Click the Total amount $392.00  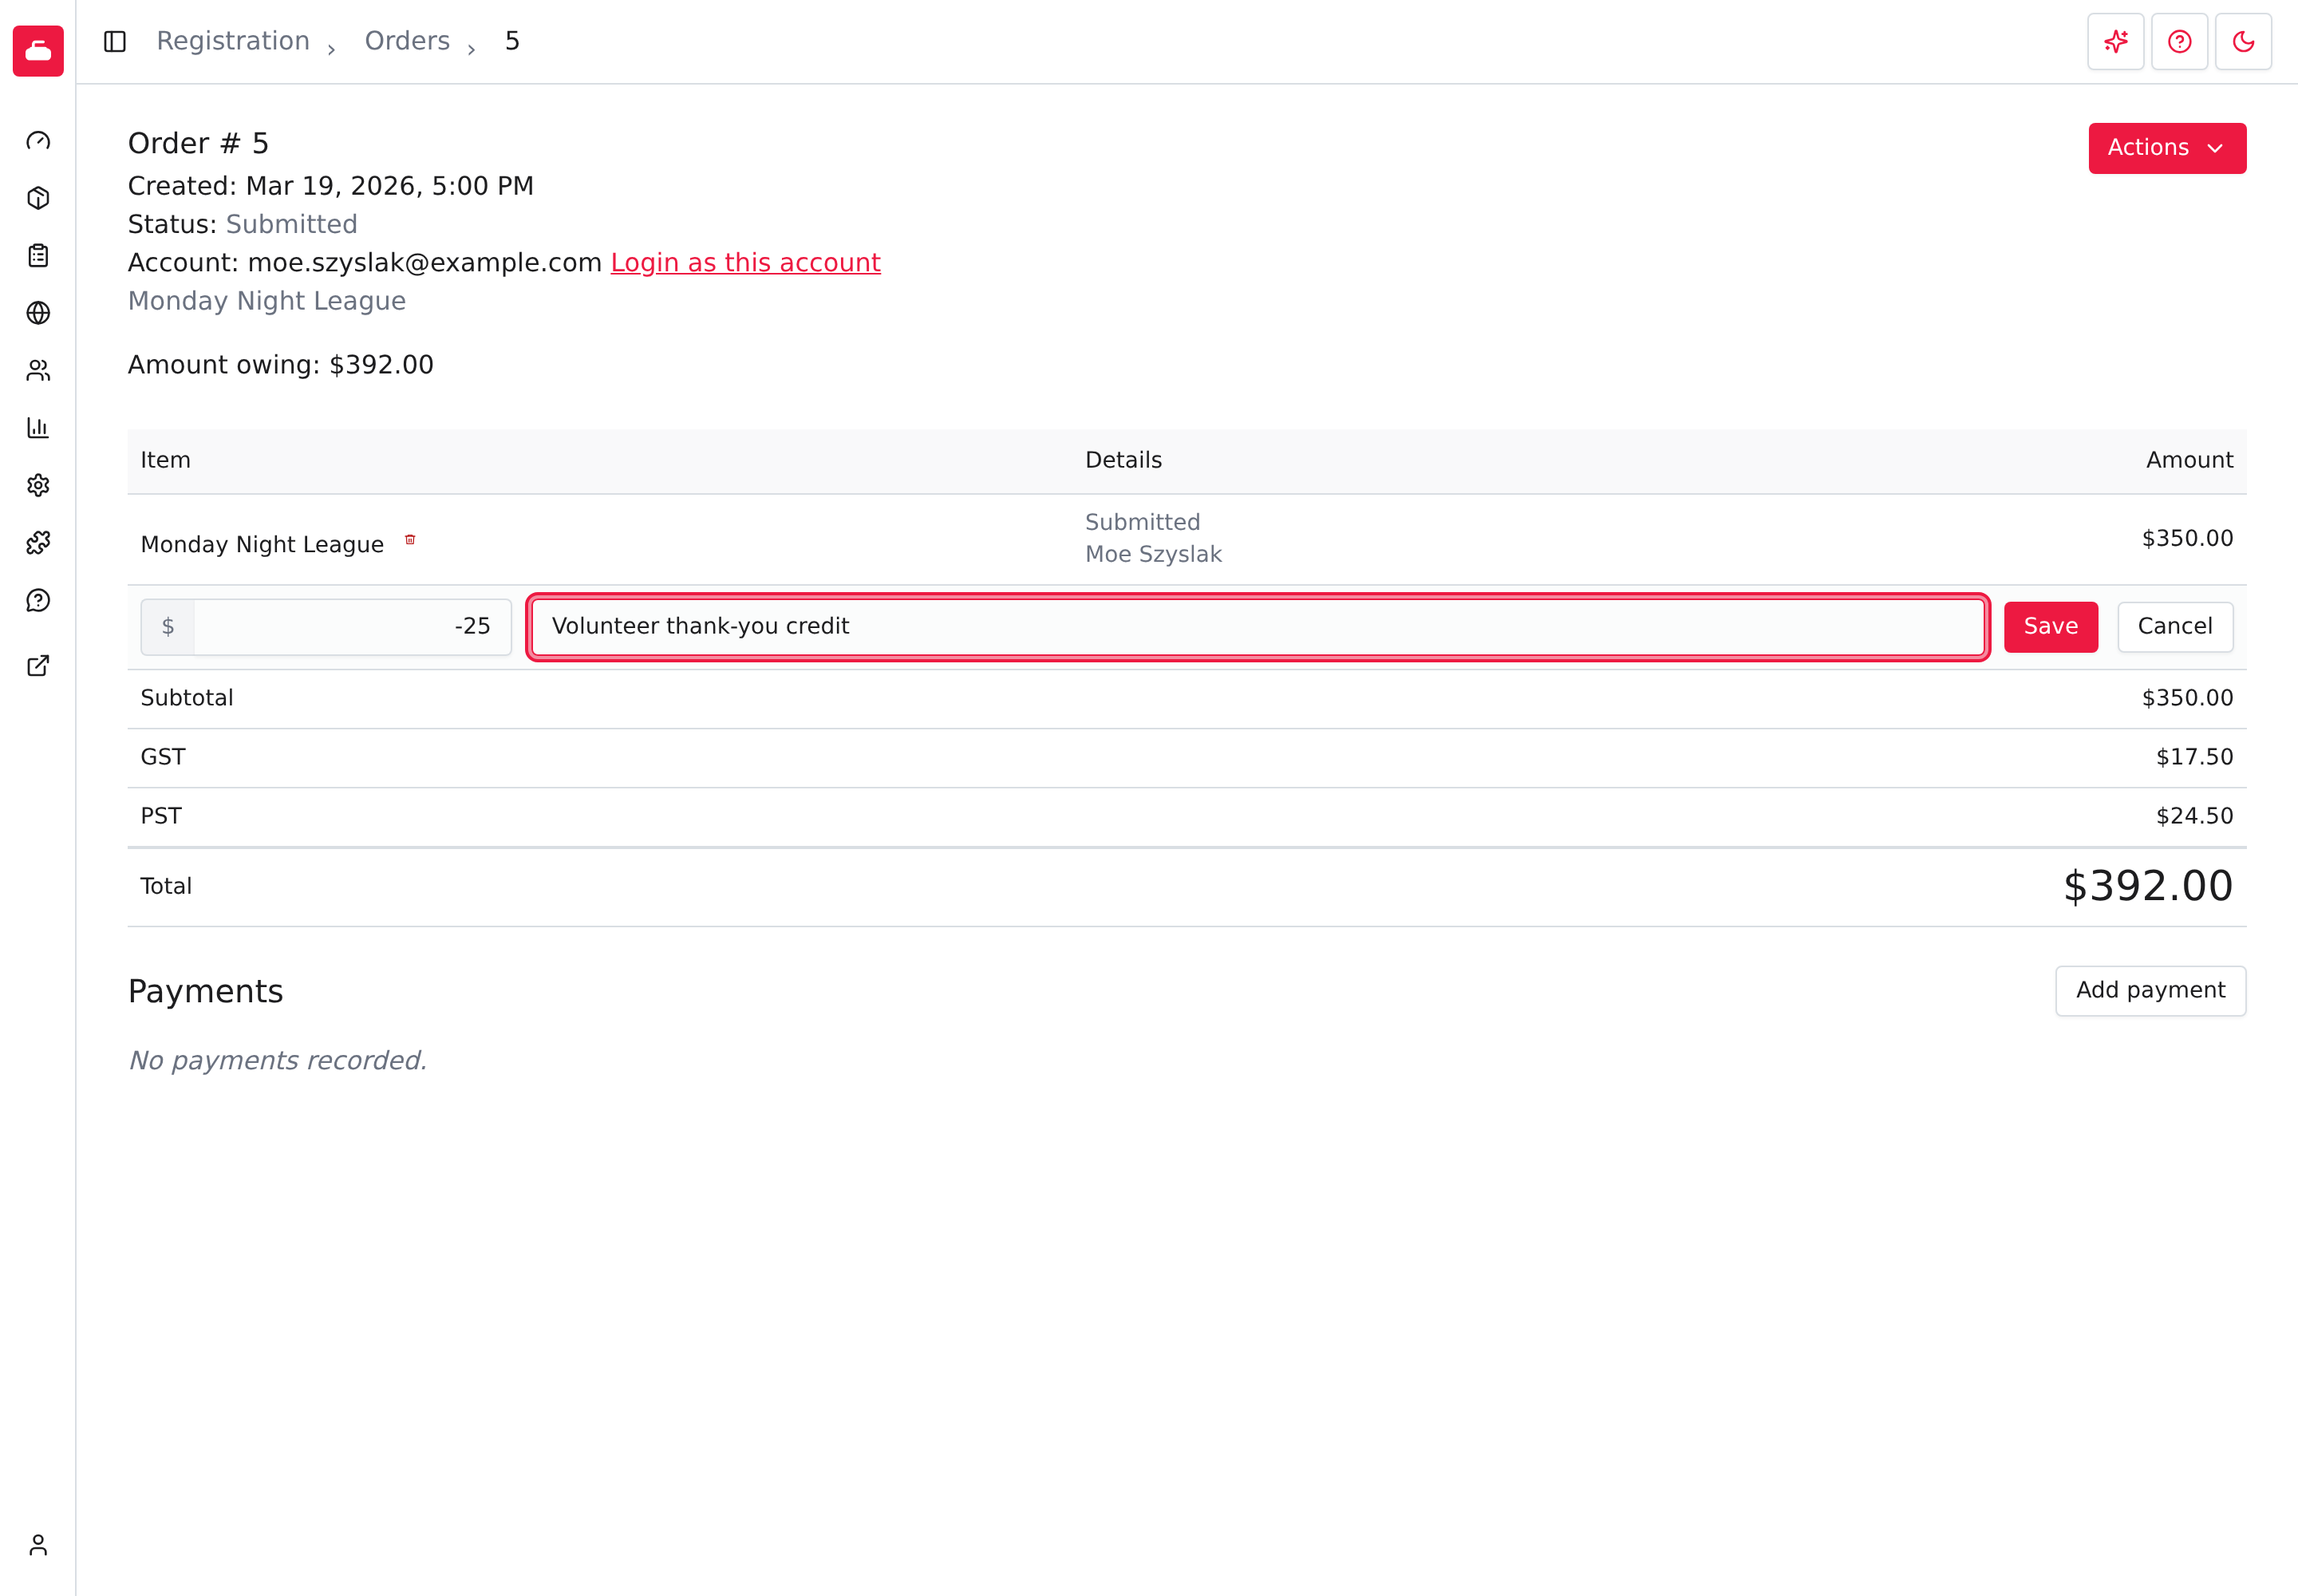click(2148, 886)
